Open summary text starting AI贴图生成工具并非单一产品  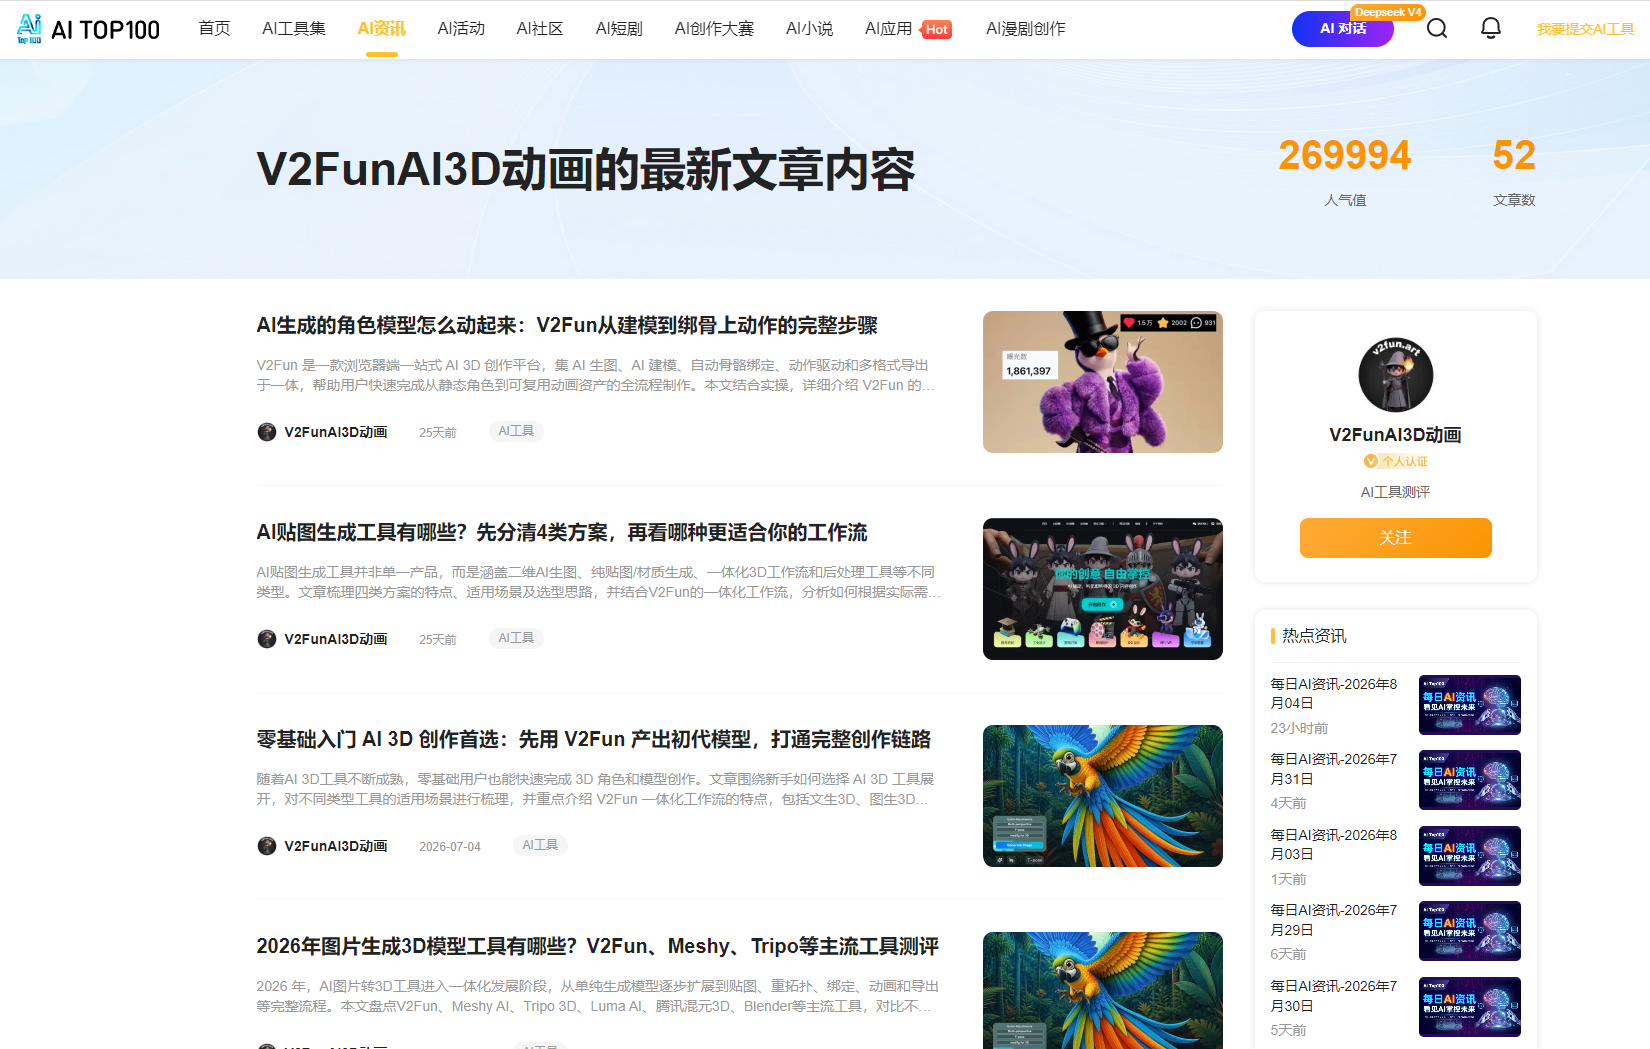coord(598,582)
